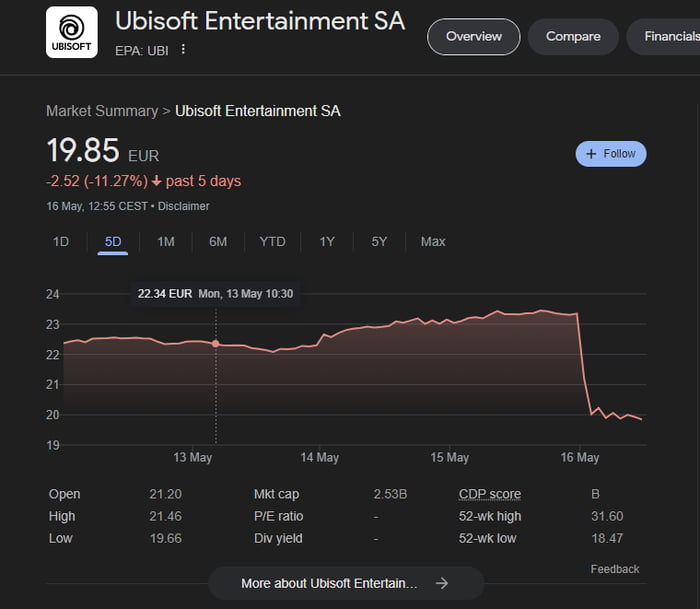The image size is (700, 609).
Task: Click the arrow icon in More about Ubisoft
Action: click(442, 583)
